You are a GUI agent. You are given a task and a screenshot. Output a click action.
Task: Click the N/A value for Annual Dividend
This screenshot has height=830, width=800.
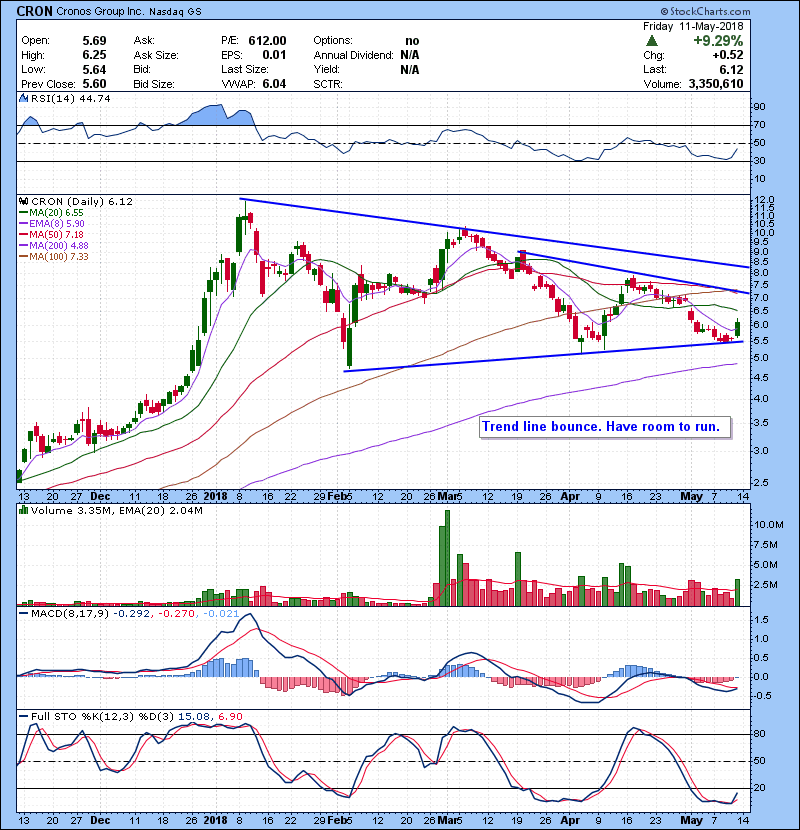(x=410, y=55)
